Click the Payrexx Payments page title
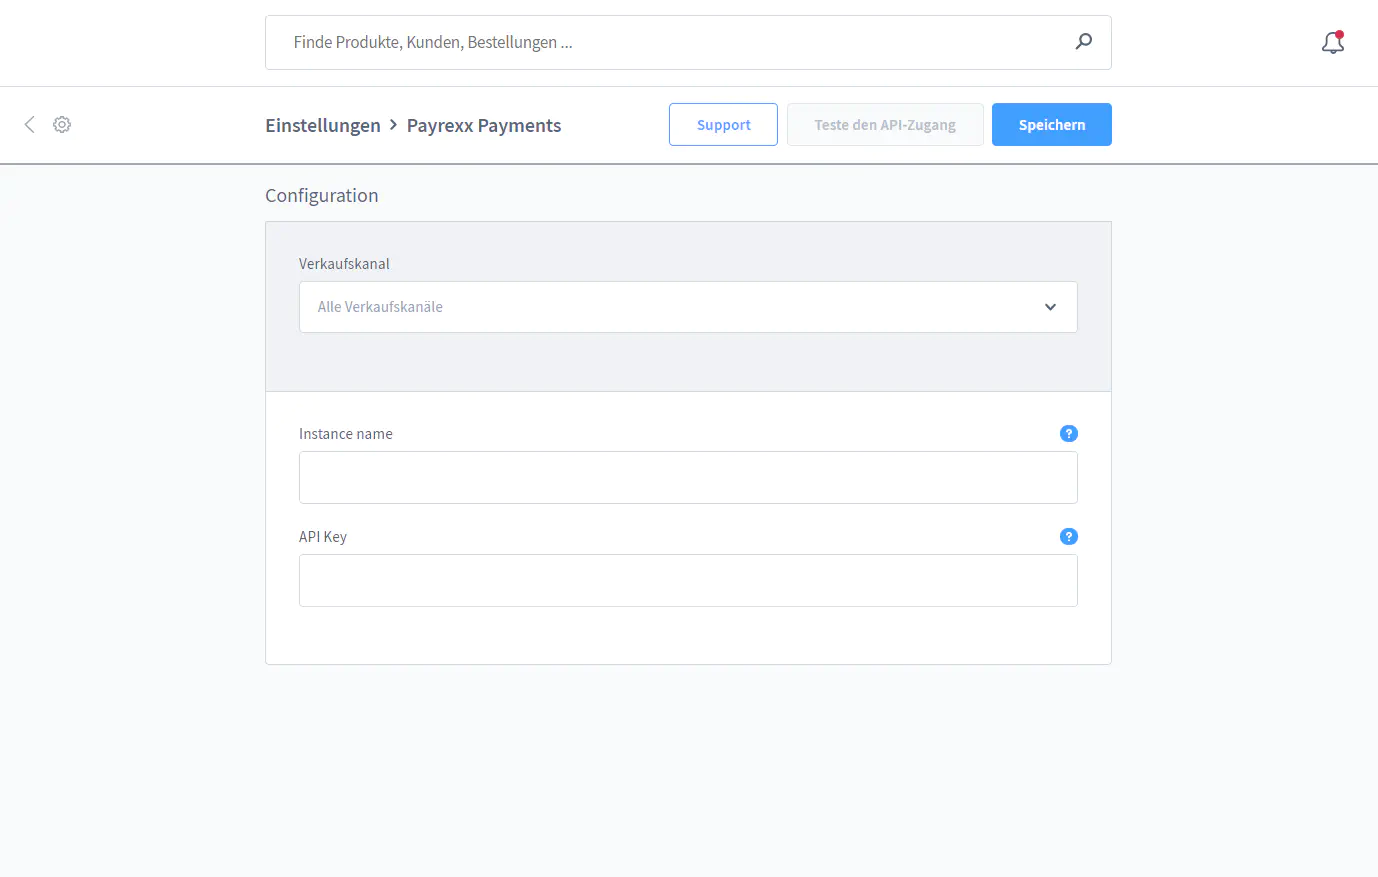This screenshot has height=877, width=1378. point(484,125)
